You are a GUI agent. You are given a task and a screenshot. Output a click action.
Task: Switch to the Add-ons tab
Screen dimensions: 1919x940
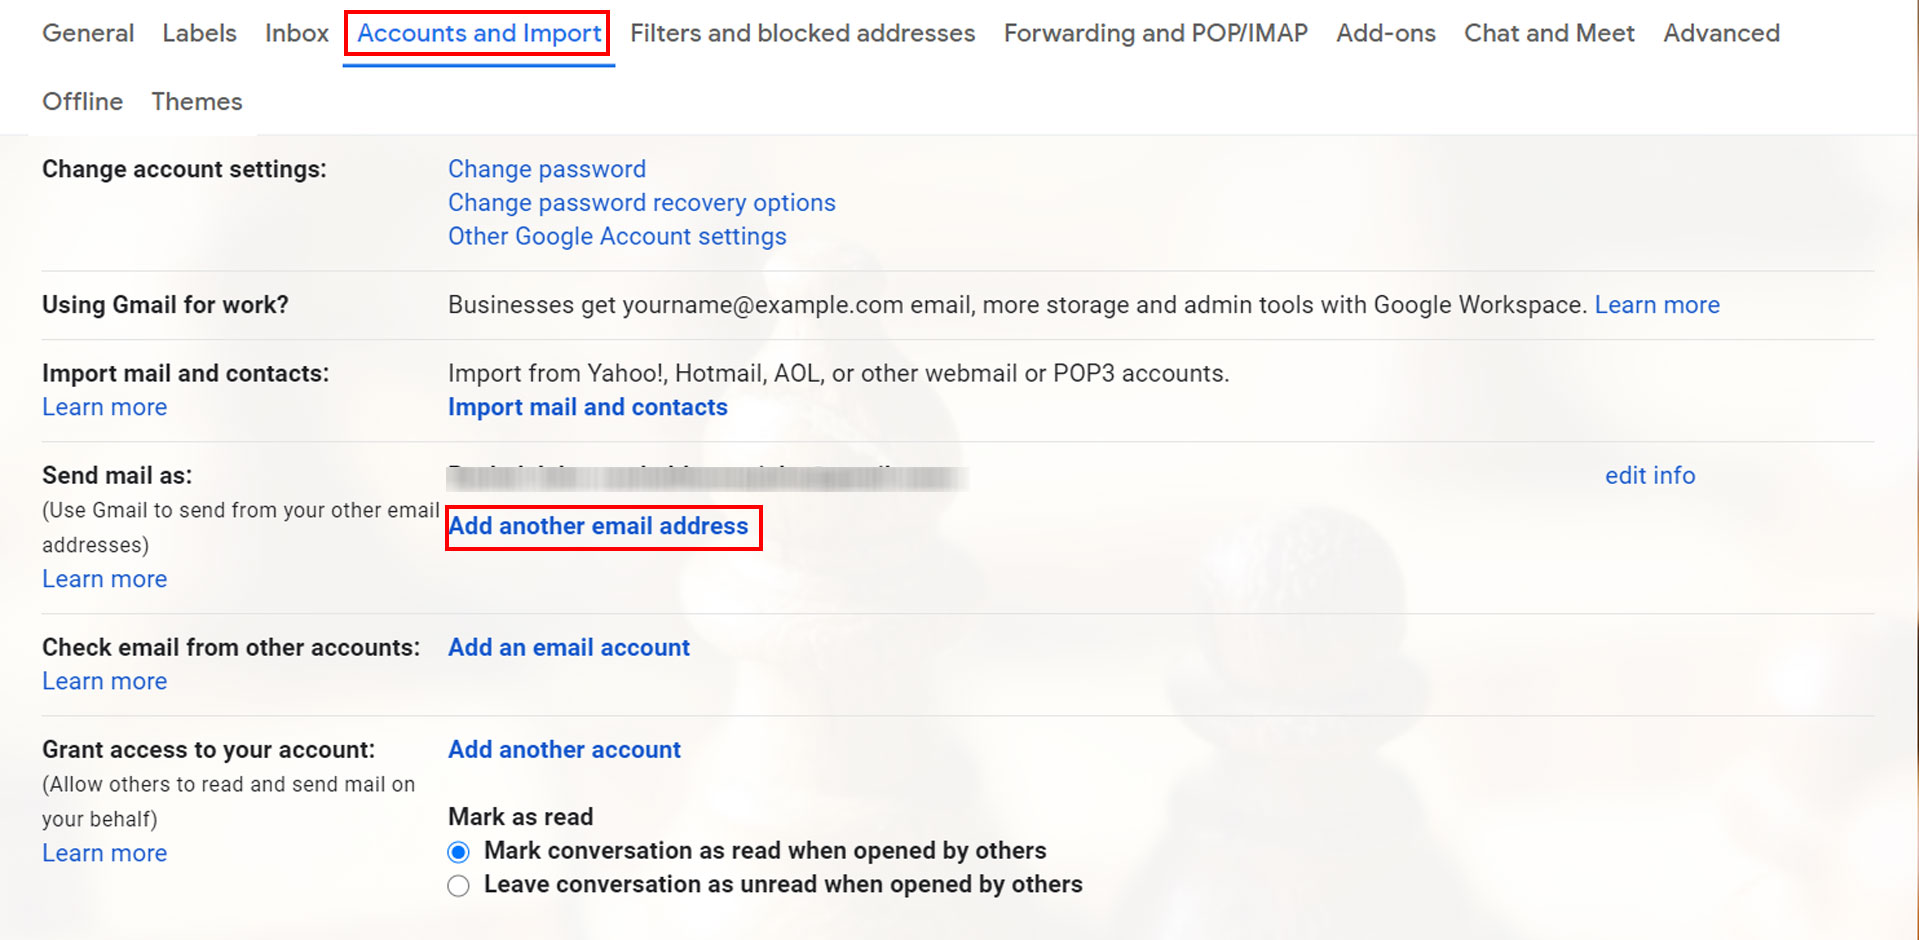[1385, 33]
